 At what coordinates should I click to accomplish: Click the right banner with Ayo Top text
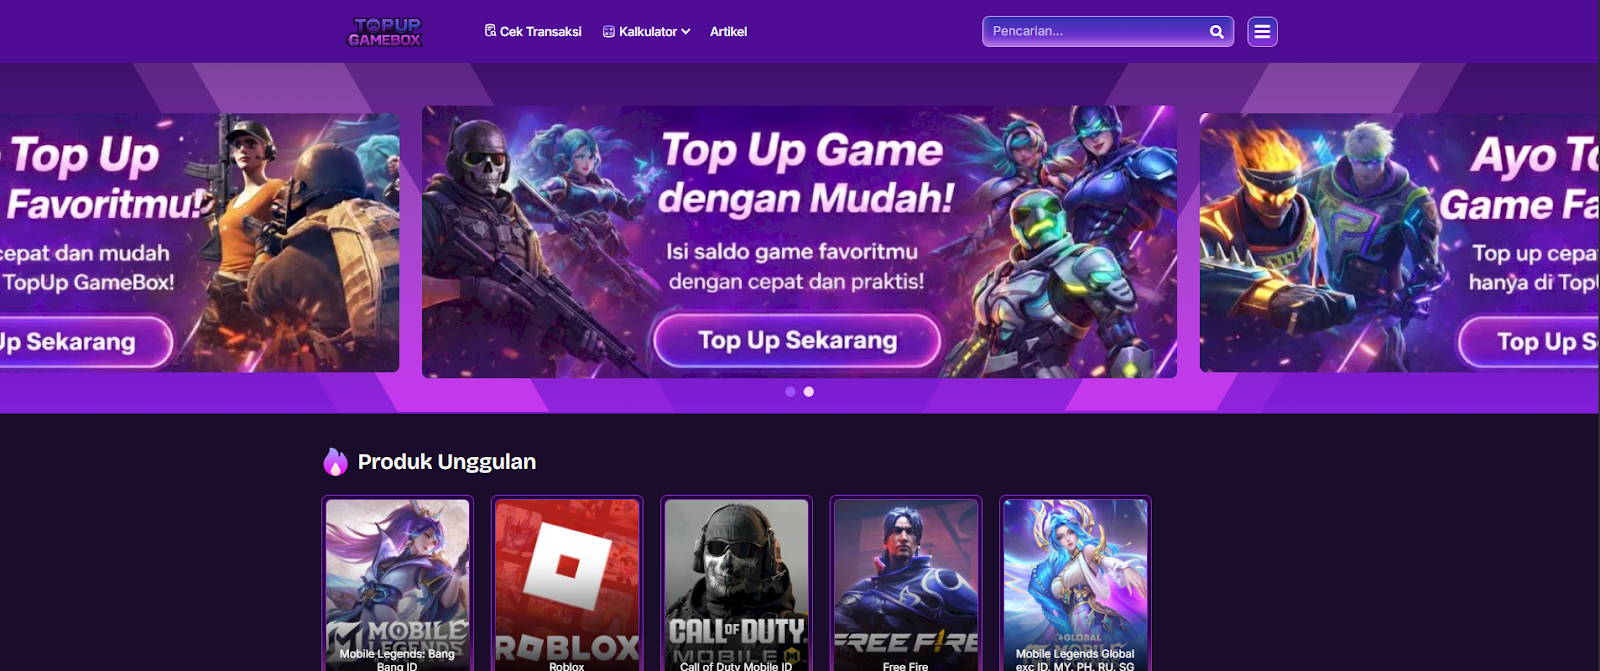coord(1400,242)
